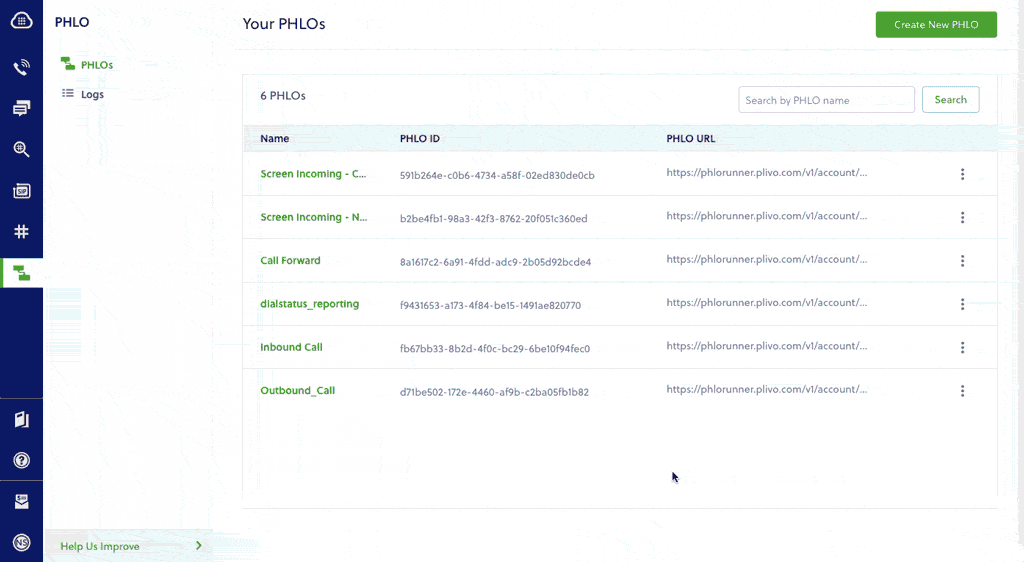
Task: Click the 6 PHLOs count label
Action: pos(283,95)
